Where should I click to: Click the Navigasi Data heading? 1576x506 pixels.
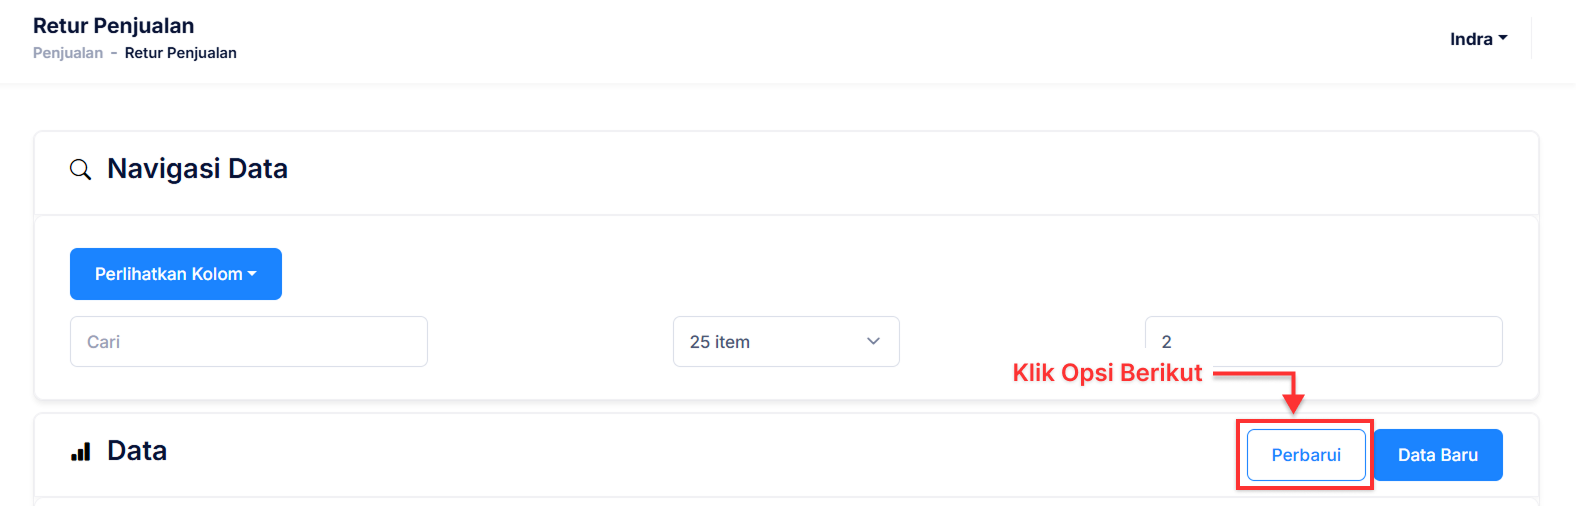tap(198, 169)
